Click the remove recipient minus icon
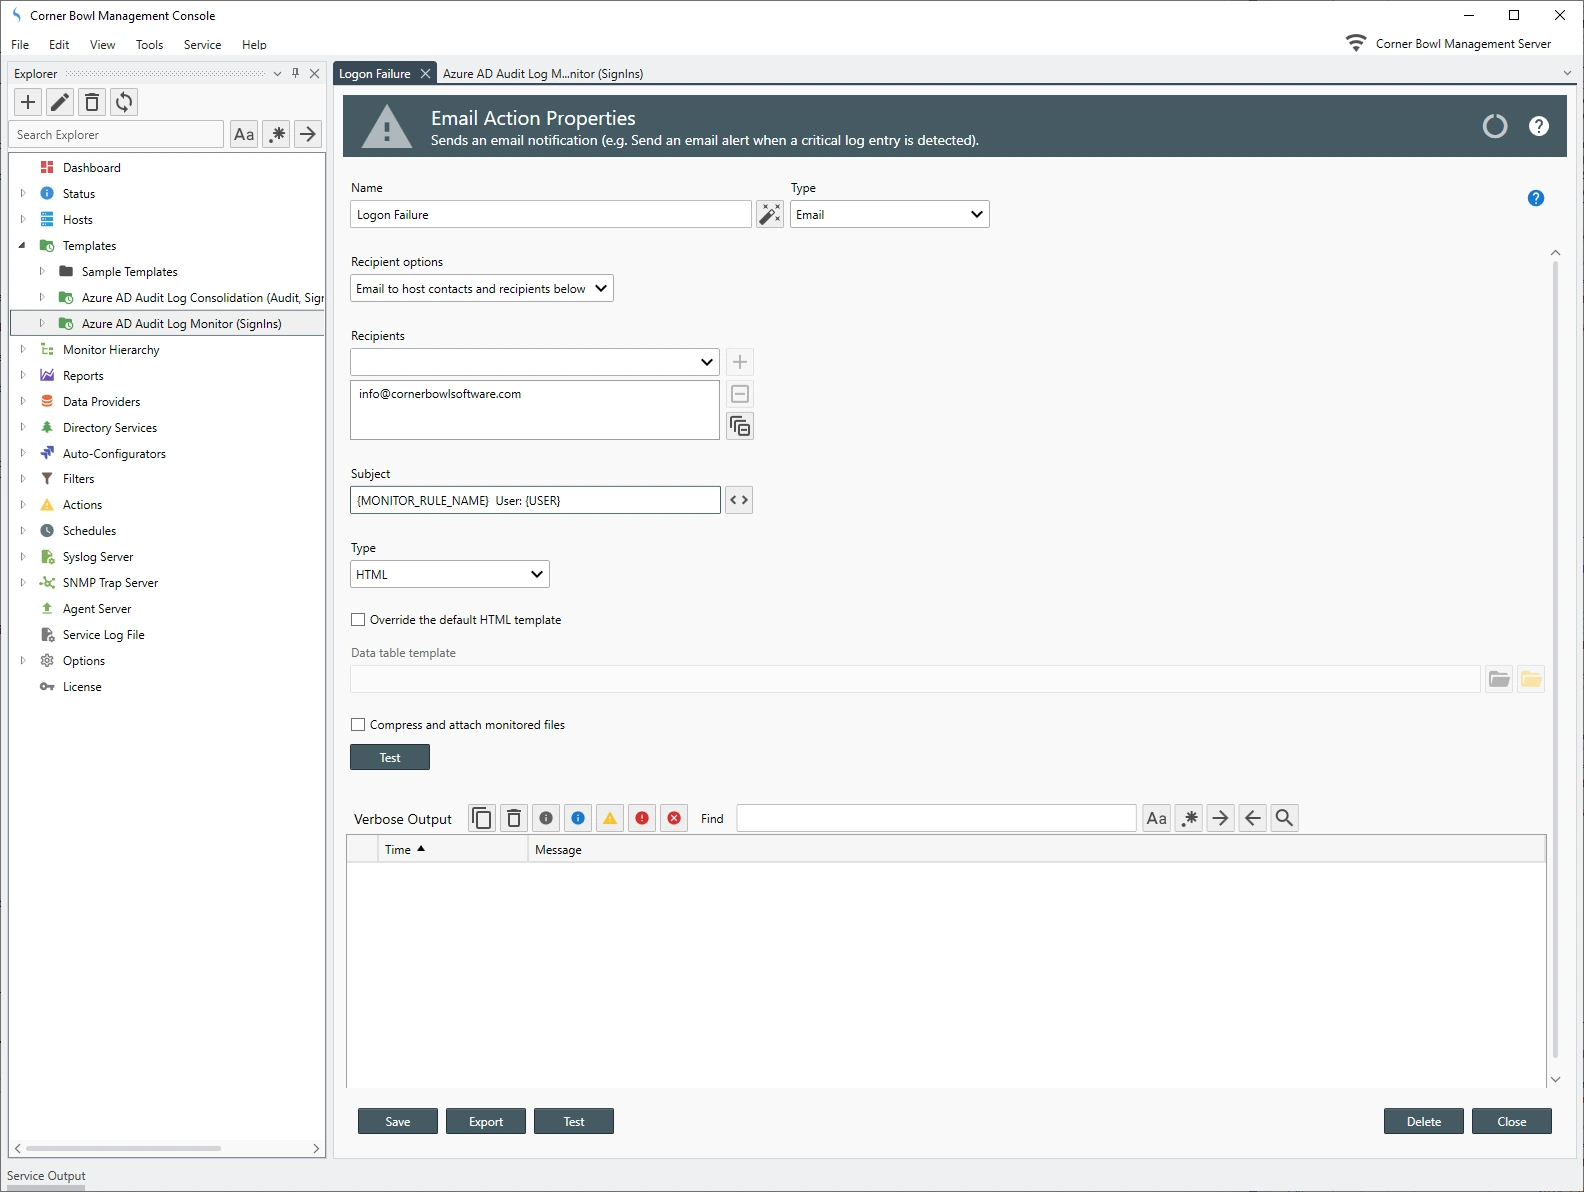Image resolution: width=1584 pixels, height=1192 pixels. click(740, 394)
